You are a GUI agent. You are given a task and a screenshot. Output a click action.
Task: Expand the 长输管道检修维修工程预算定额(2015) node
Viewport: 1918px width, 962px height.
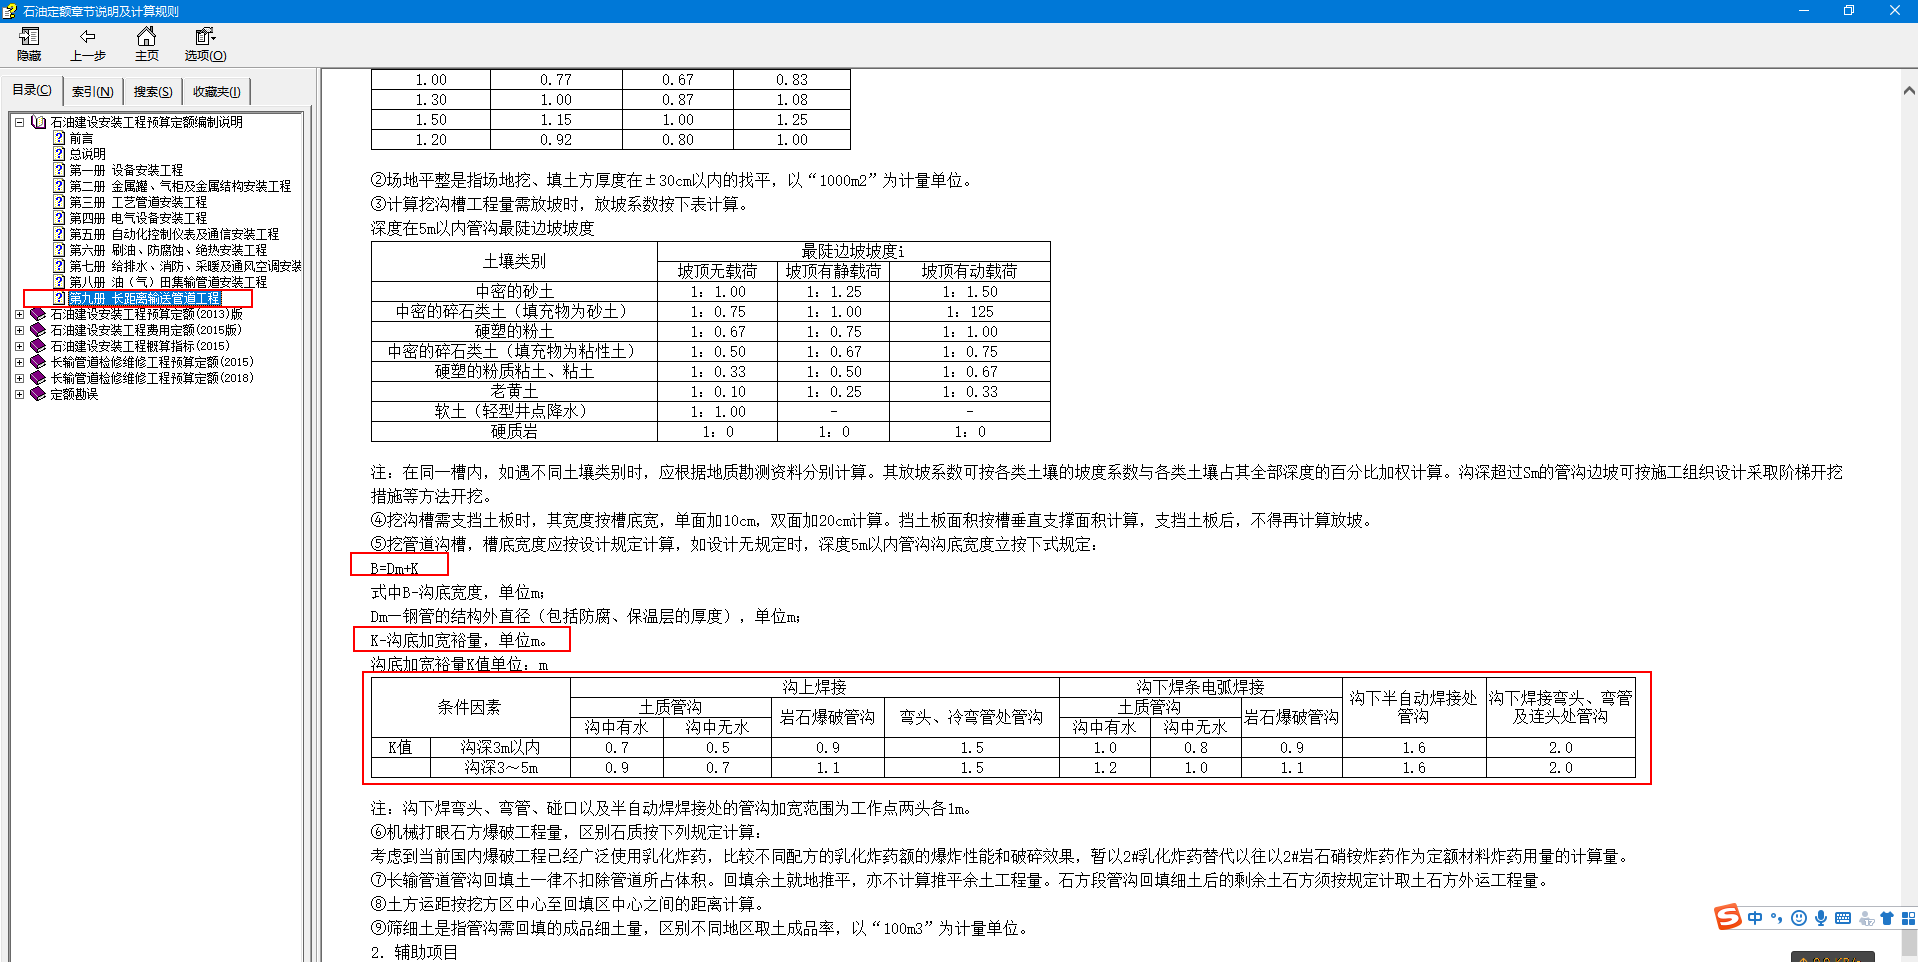coord(19,362)
